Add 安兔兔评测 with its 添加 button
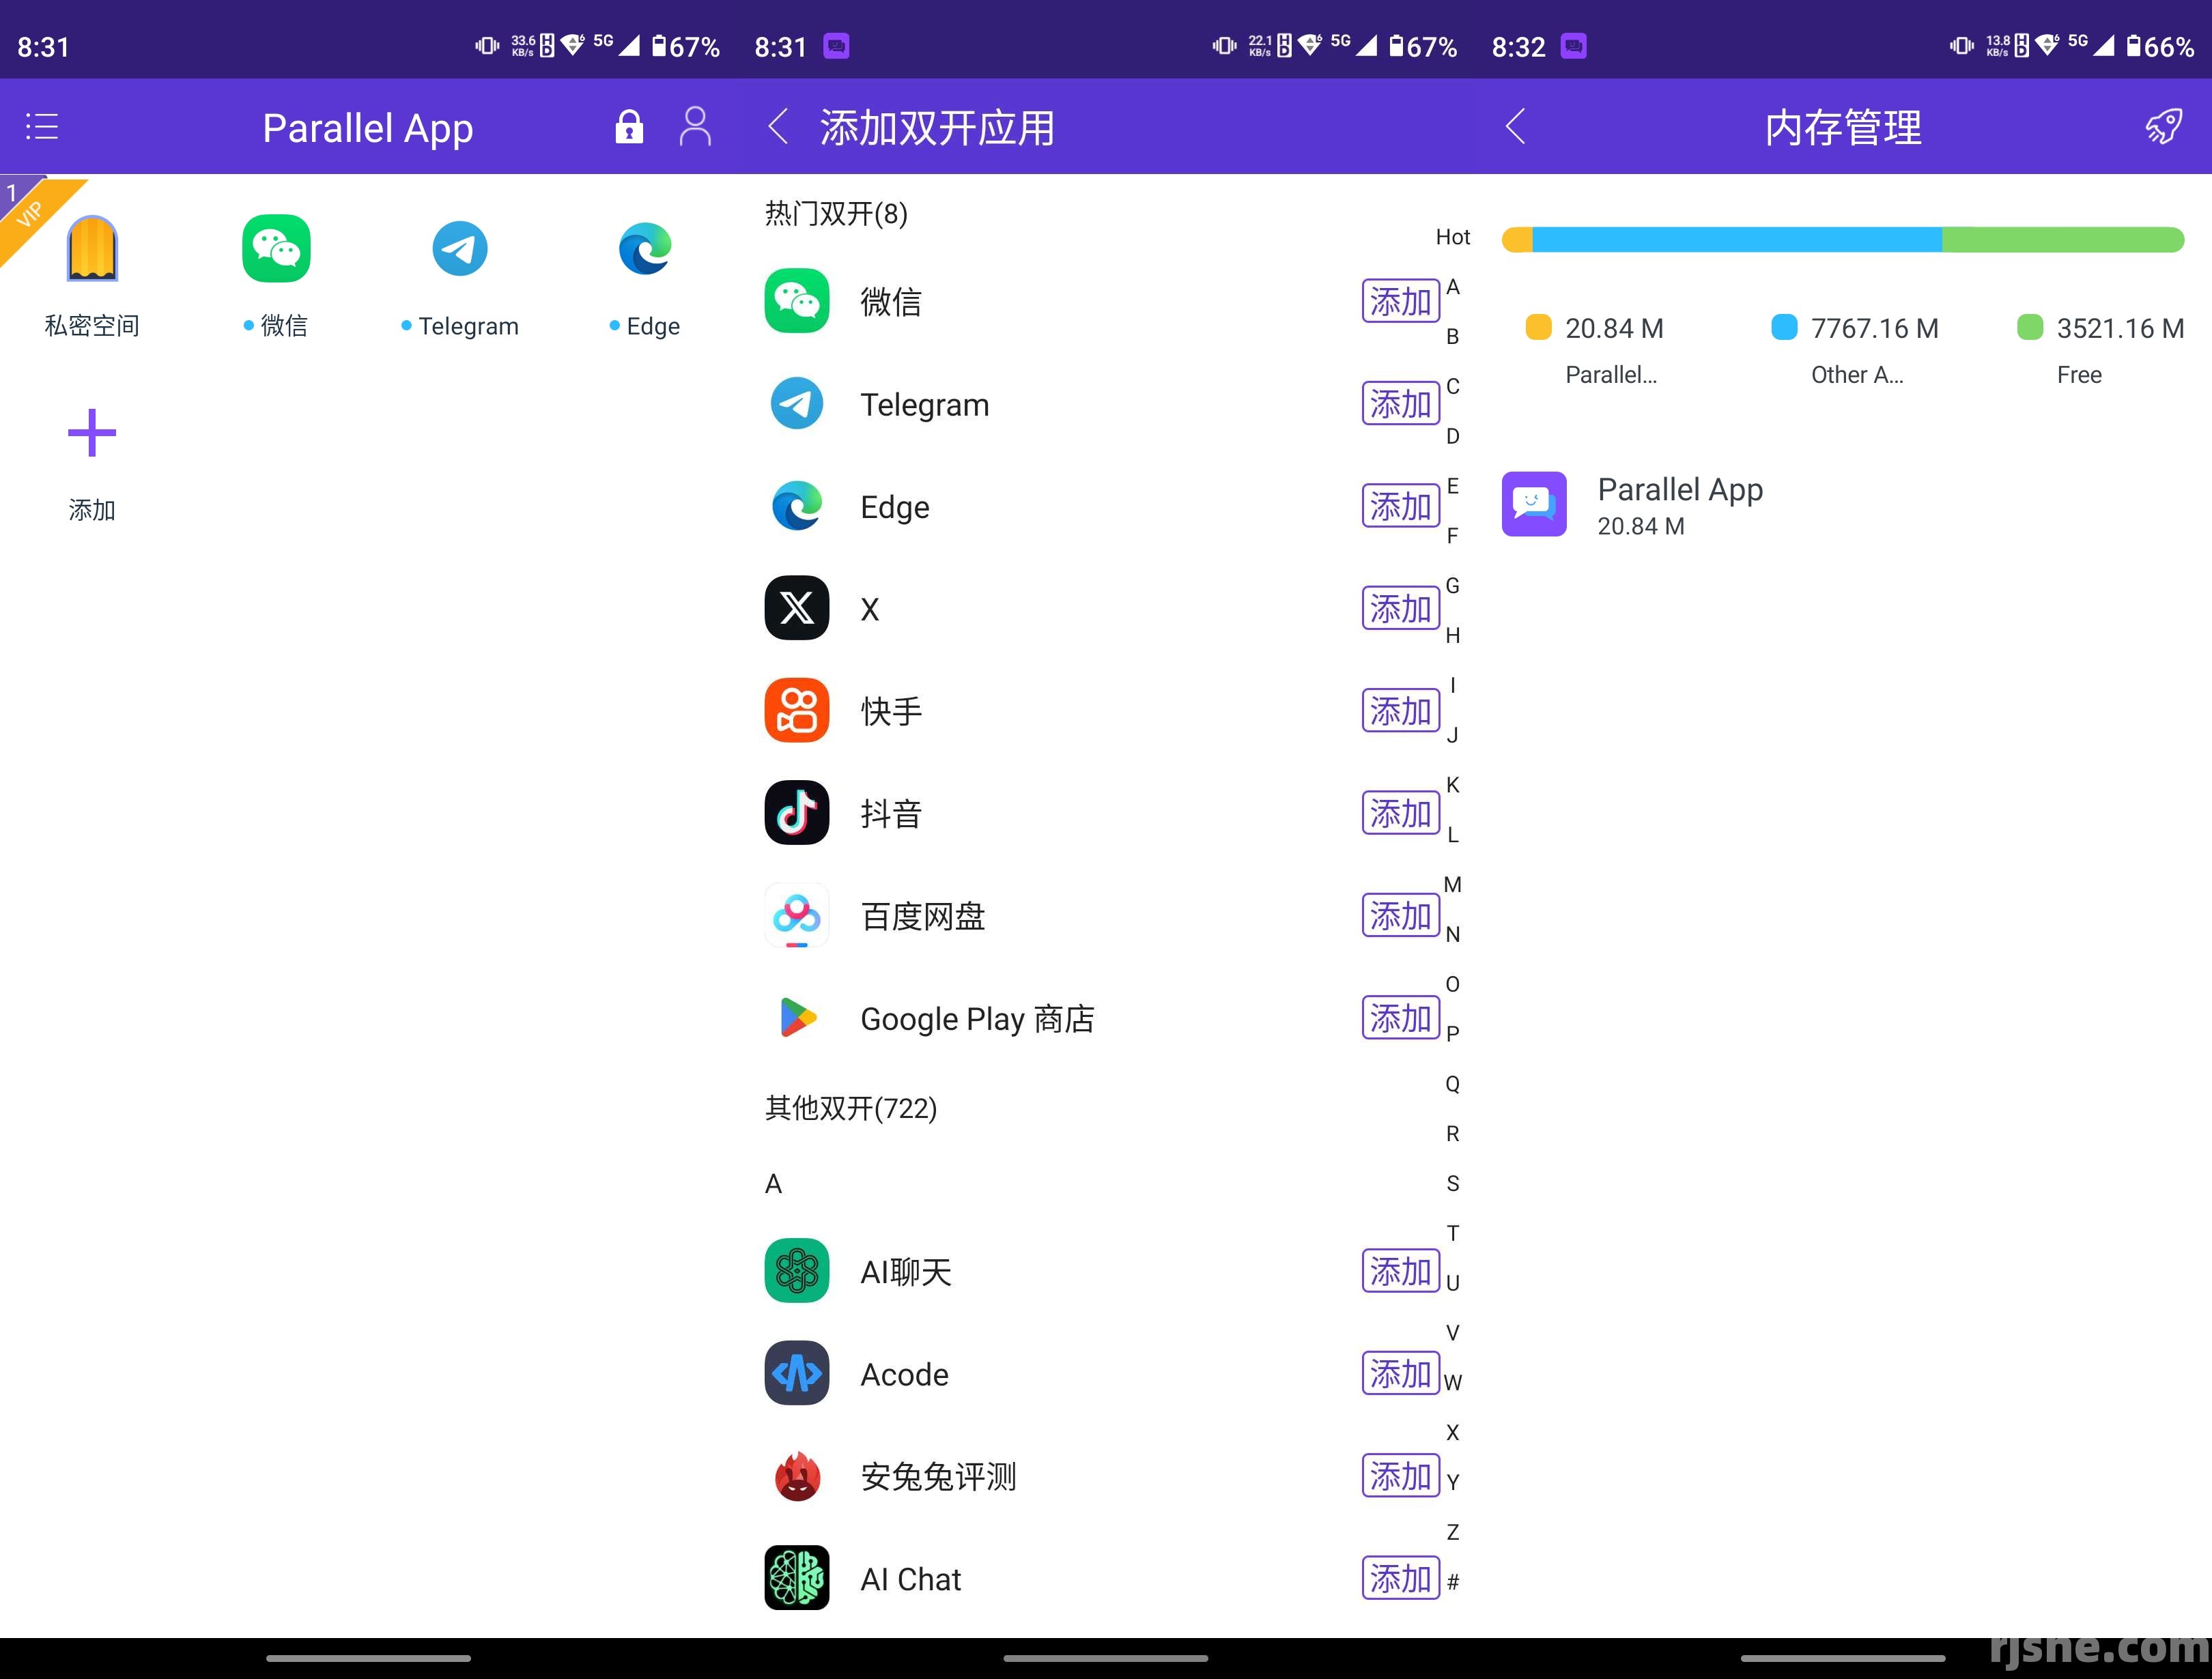Screen dimensions: 2212x1679 [x=1401, y=1476]
